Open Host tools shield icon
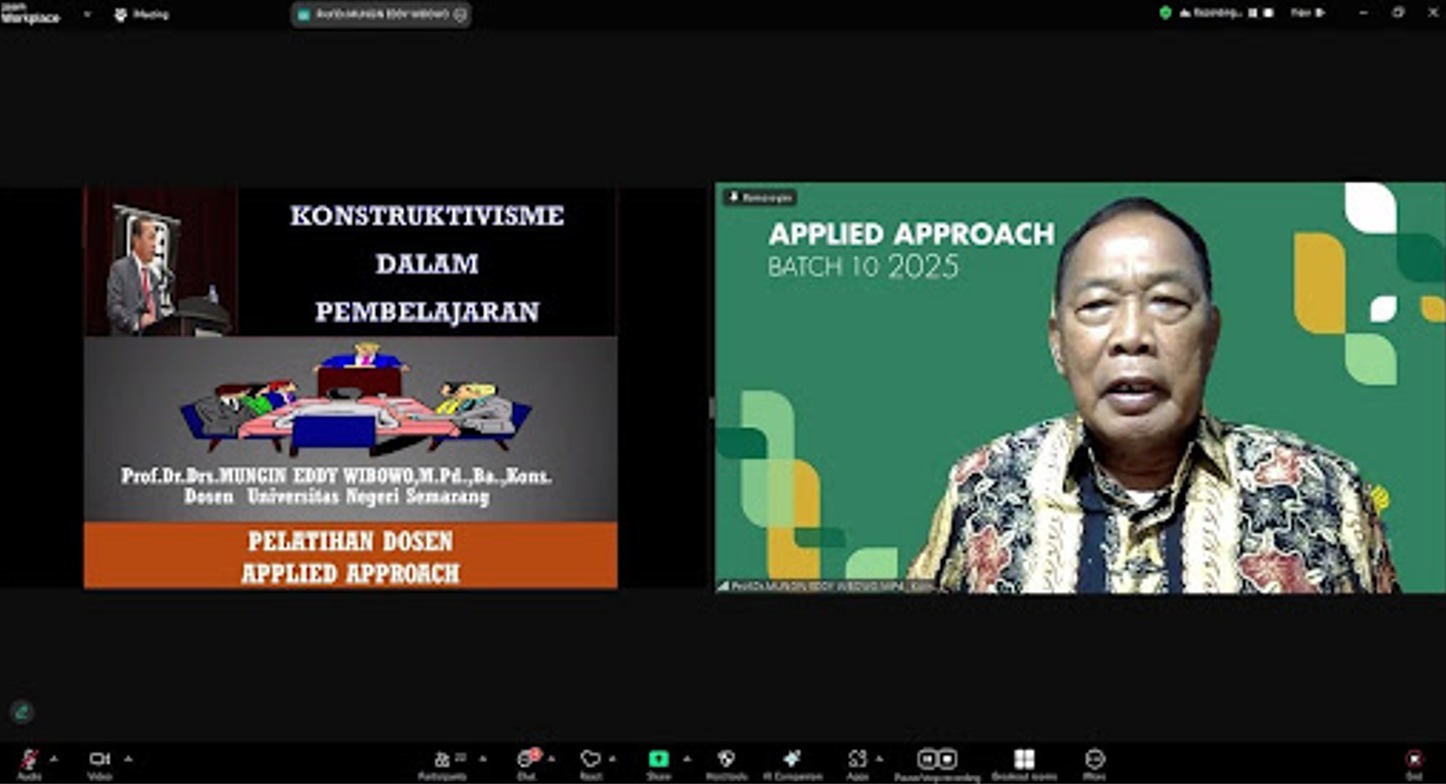The width and height of the screenshot is (1446, 784). click(726, 762)
